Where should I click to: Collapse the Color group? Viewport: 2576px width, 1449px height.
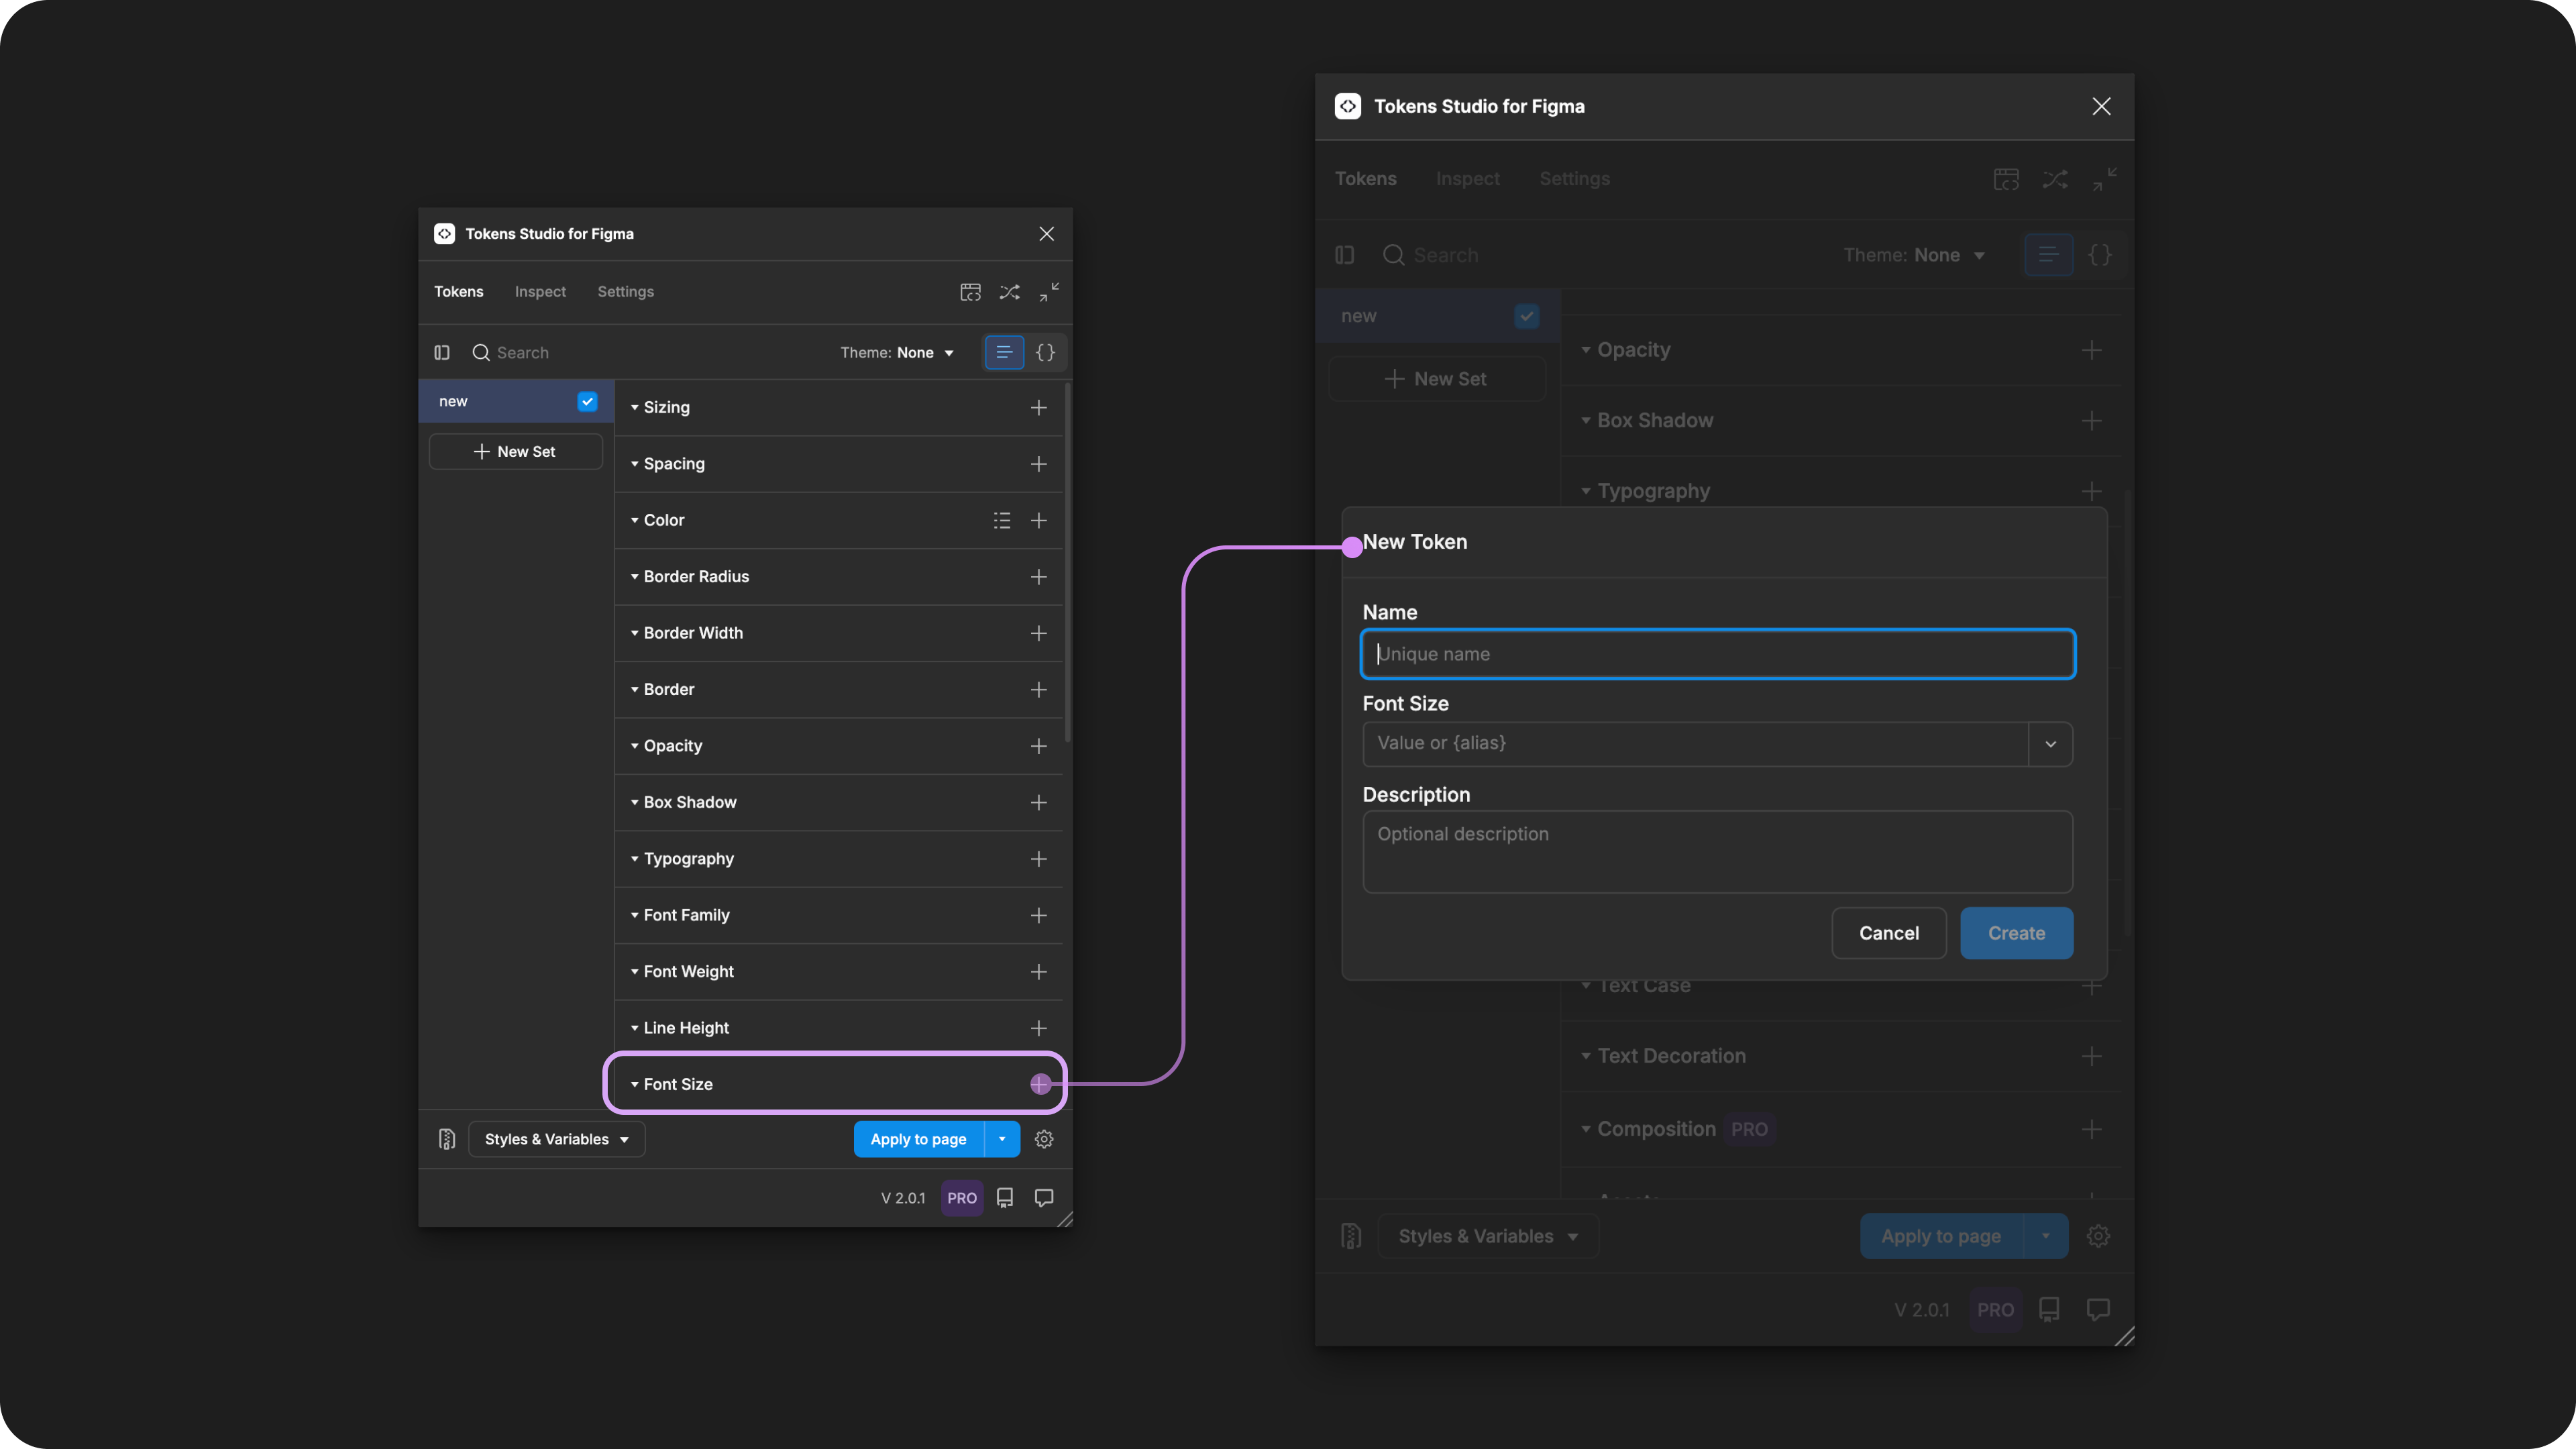pyautogui.click(x=634, y=520)
